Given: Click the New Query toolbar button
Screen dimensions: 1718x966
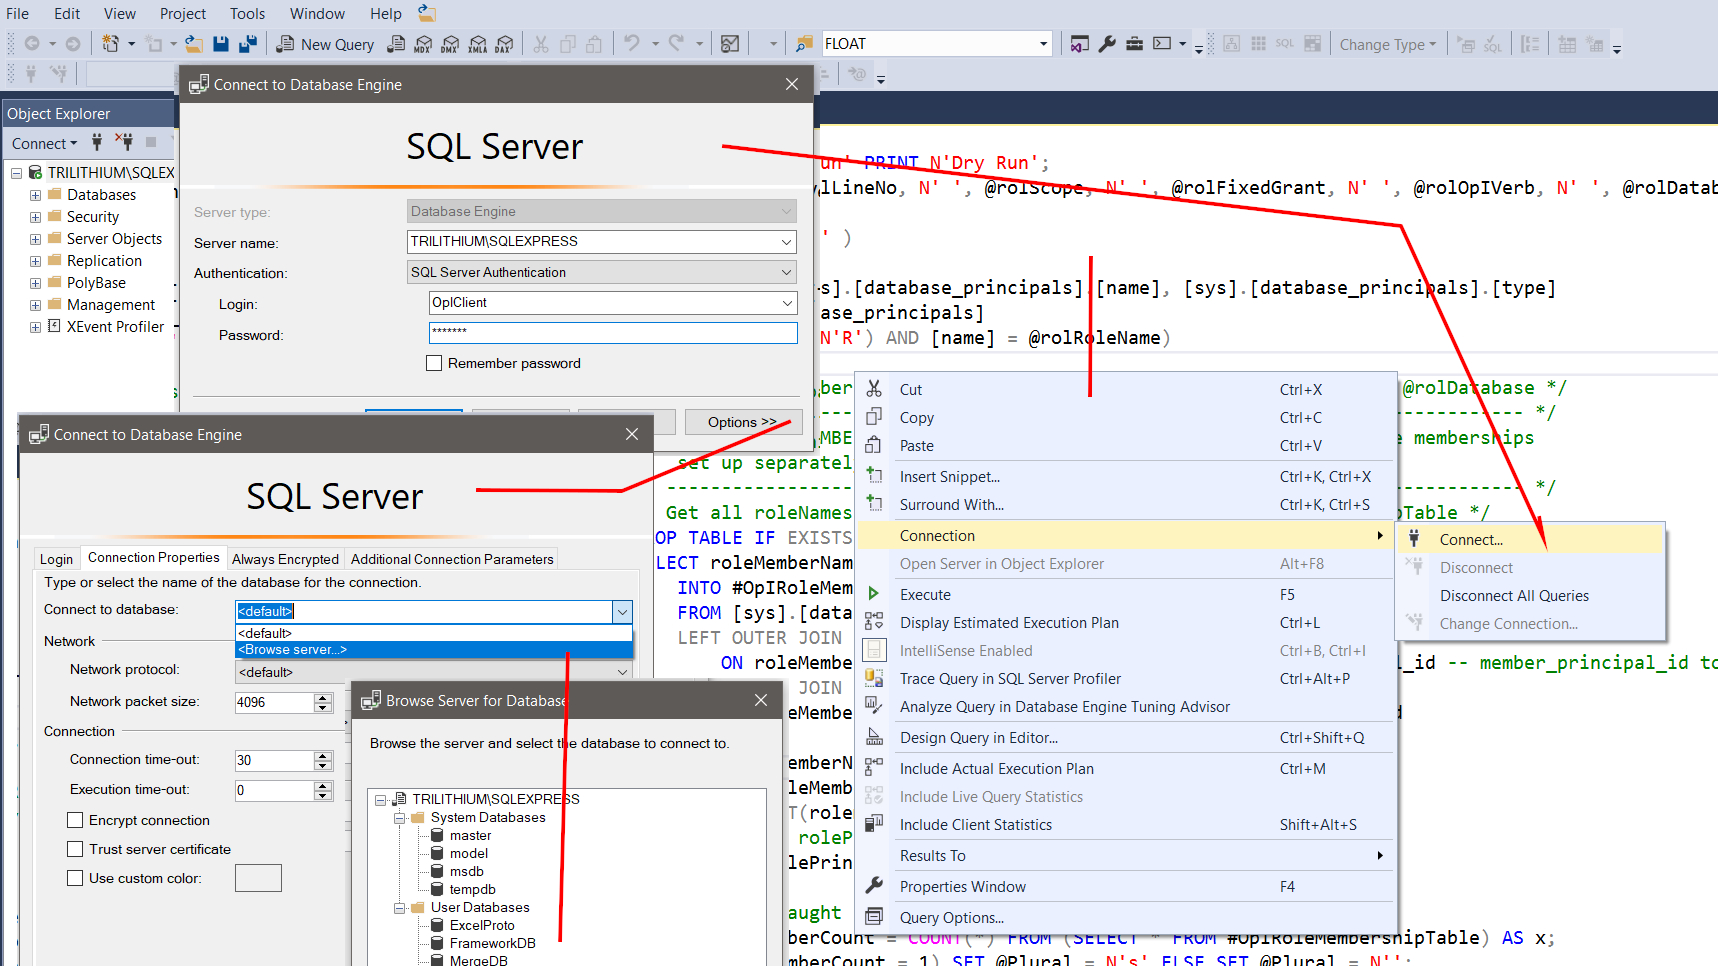Looking at the screenshot, I should (325, 44).
